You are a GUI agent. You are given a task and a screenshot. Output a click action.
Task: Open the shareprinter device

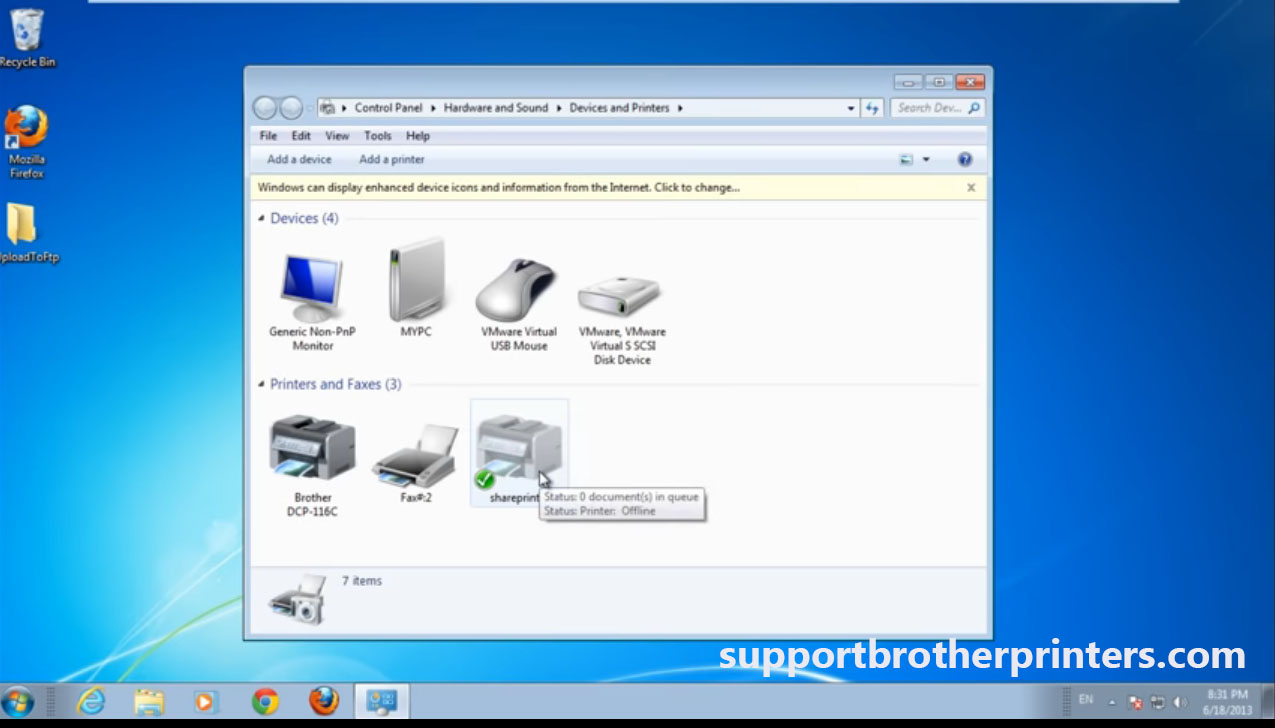519,445
